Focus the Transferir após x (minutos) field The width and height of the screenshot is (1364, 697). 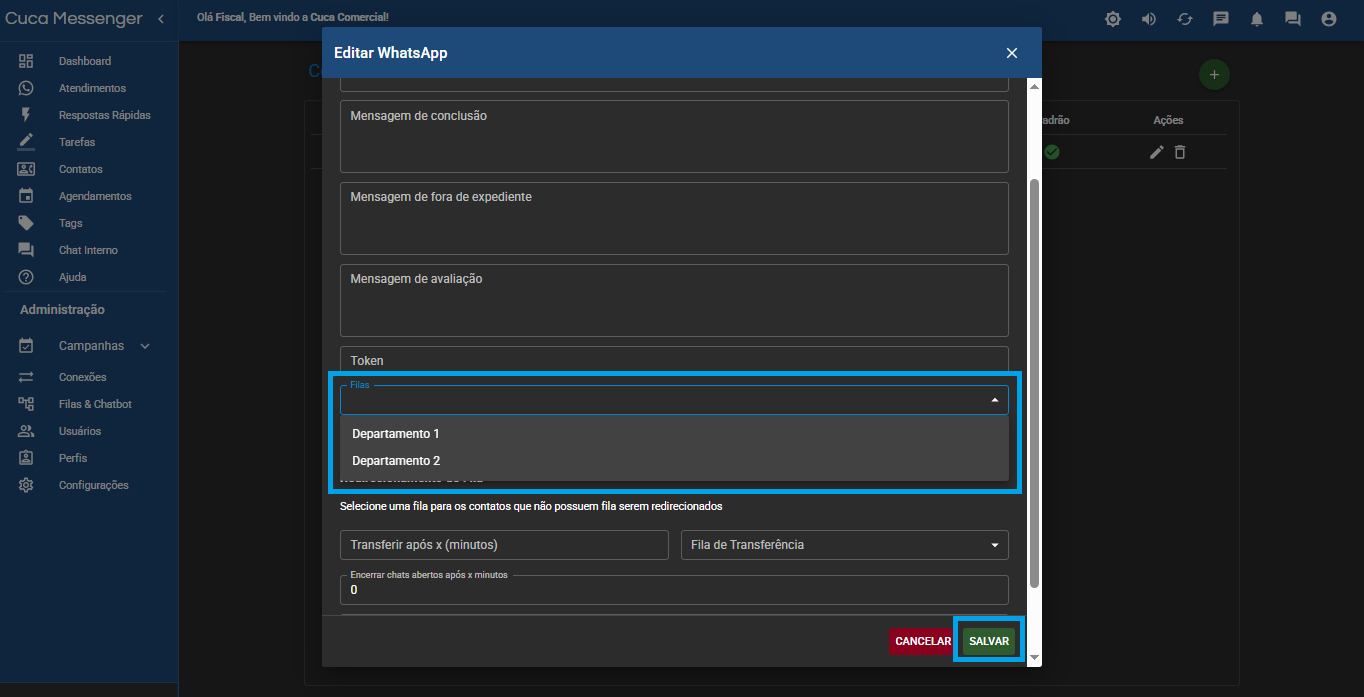[504, 545]
